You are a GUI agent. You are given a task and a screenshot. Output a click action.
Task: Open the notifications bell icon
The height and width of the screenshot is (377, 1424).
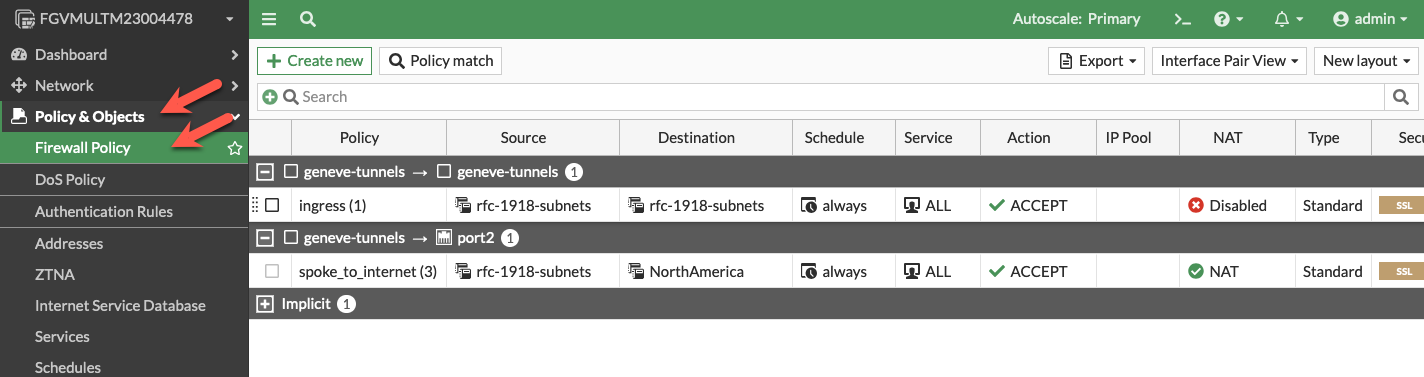click(x=1288, y=19)
